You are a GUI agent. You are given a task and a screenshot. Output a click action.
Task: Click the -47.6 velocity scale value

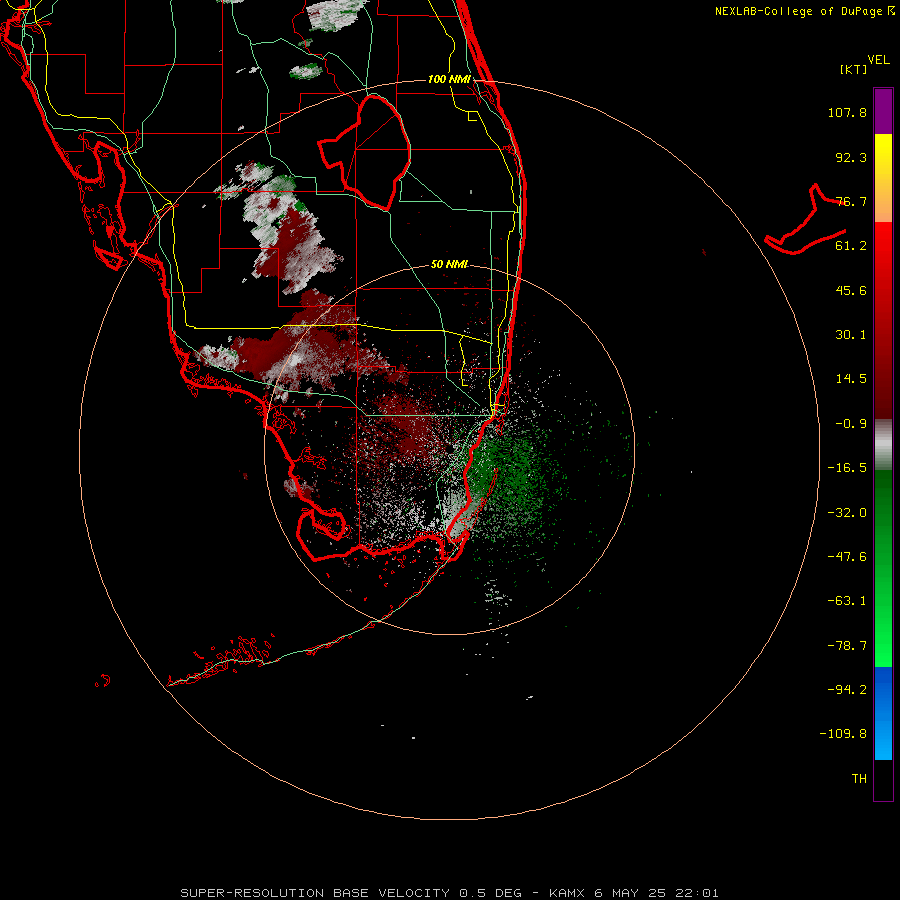coord(847,557)
